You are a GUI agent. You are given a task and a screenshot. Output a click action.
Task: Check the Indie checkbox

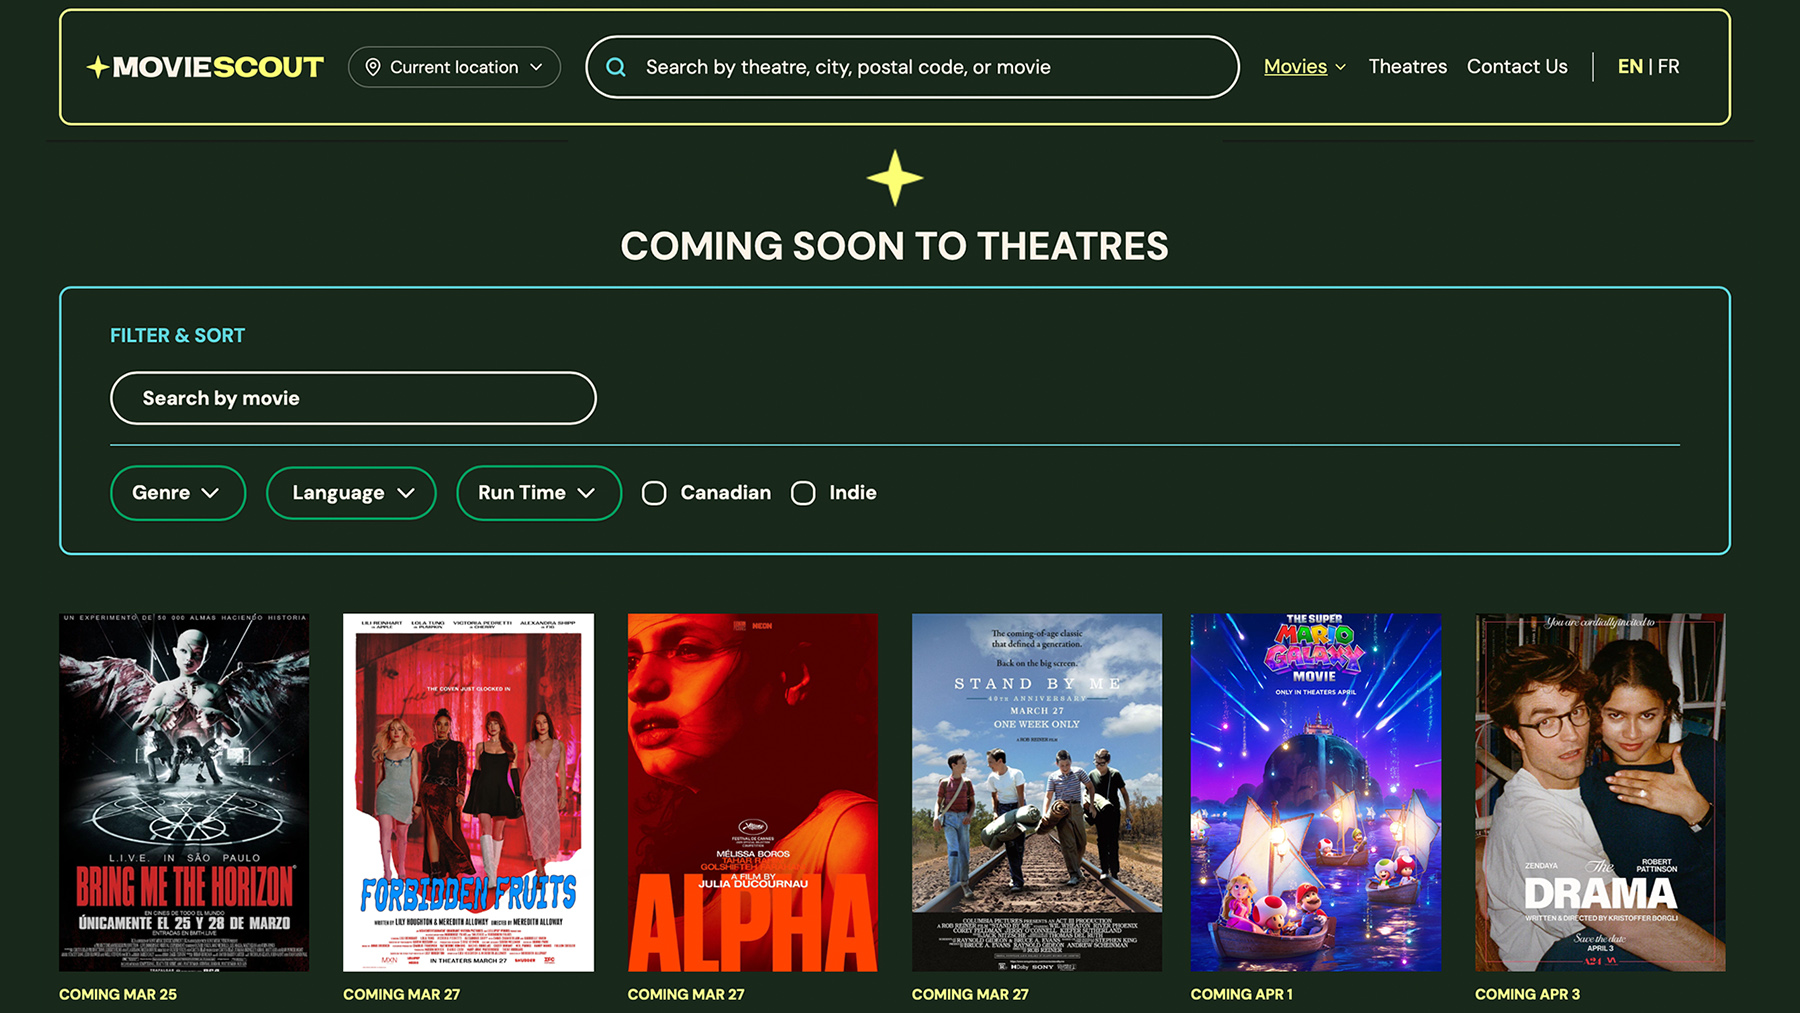(803, 492)
